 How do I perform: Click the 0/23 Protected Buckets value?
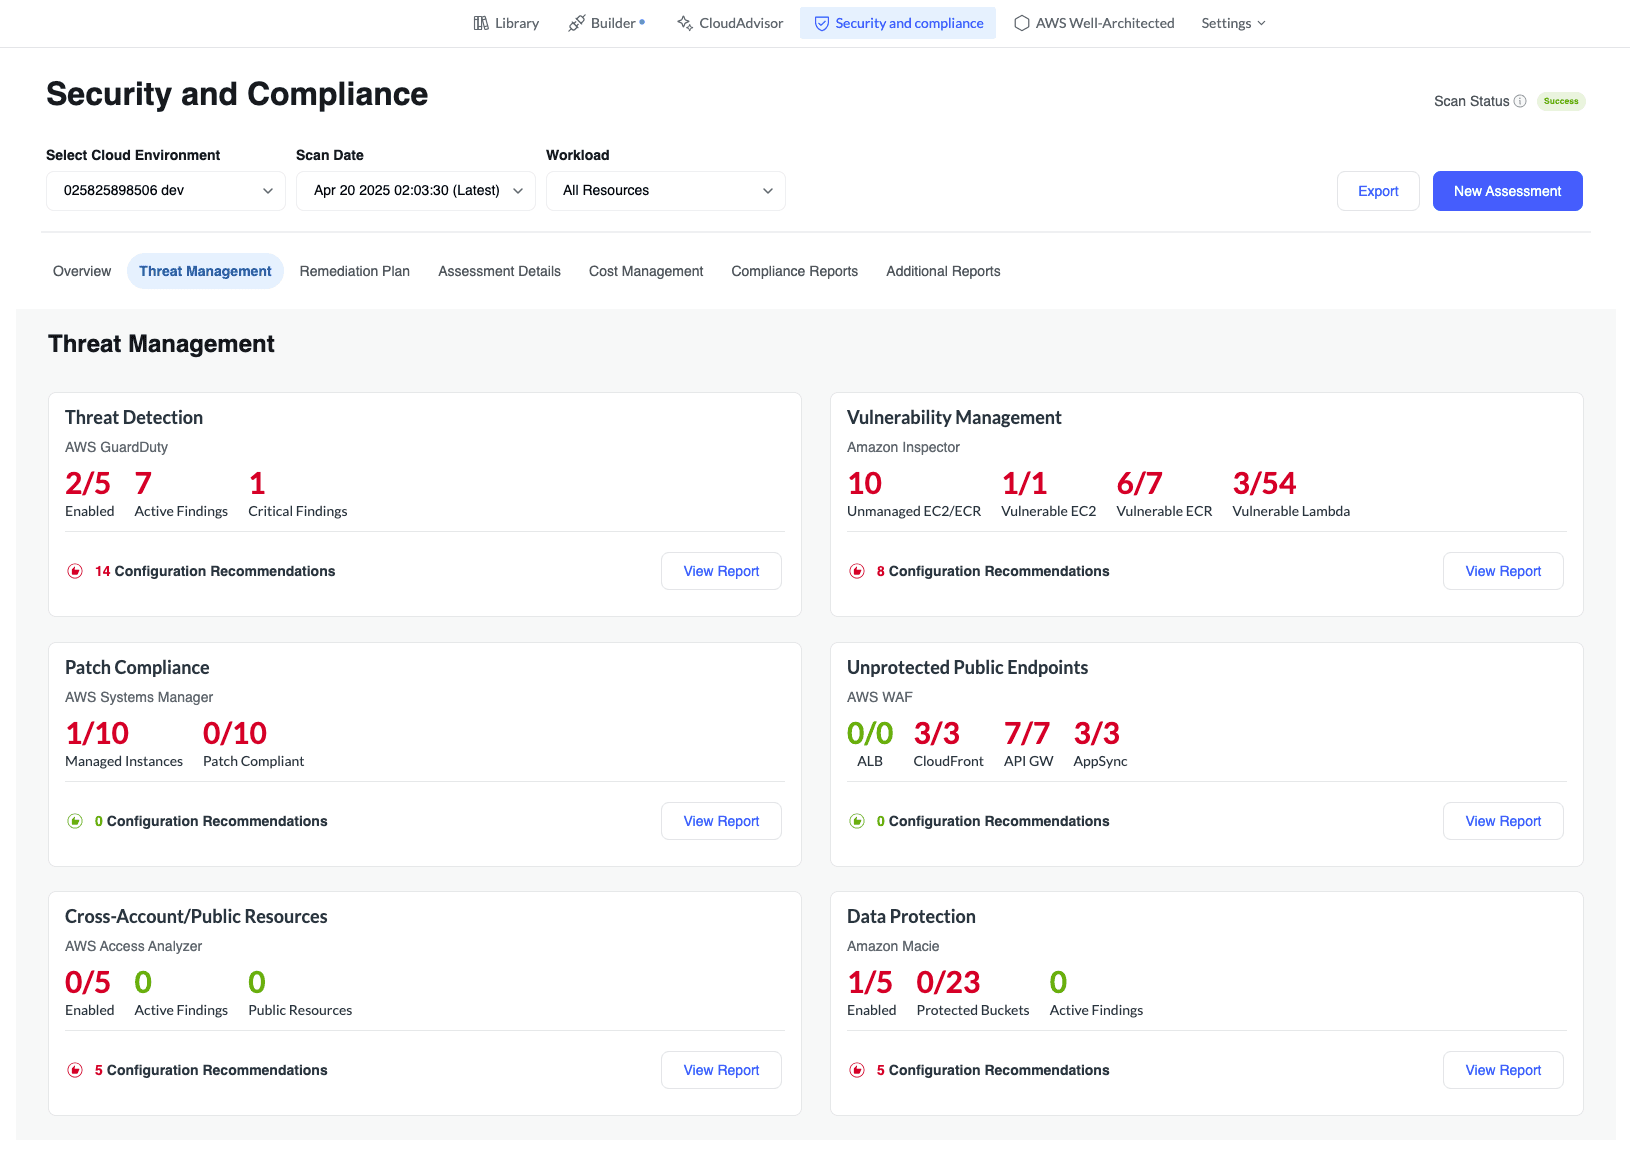[x=973, y=993]
